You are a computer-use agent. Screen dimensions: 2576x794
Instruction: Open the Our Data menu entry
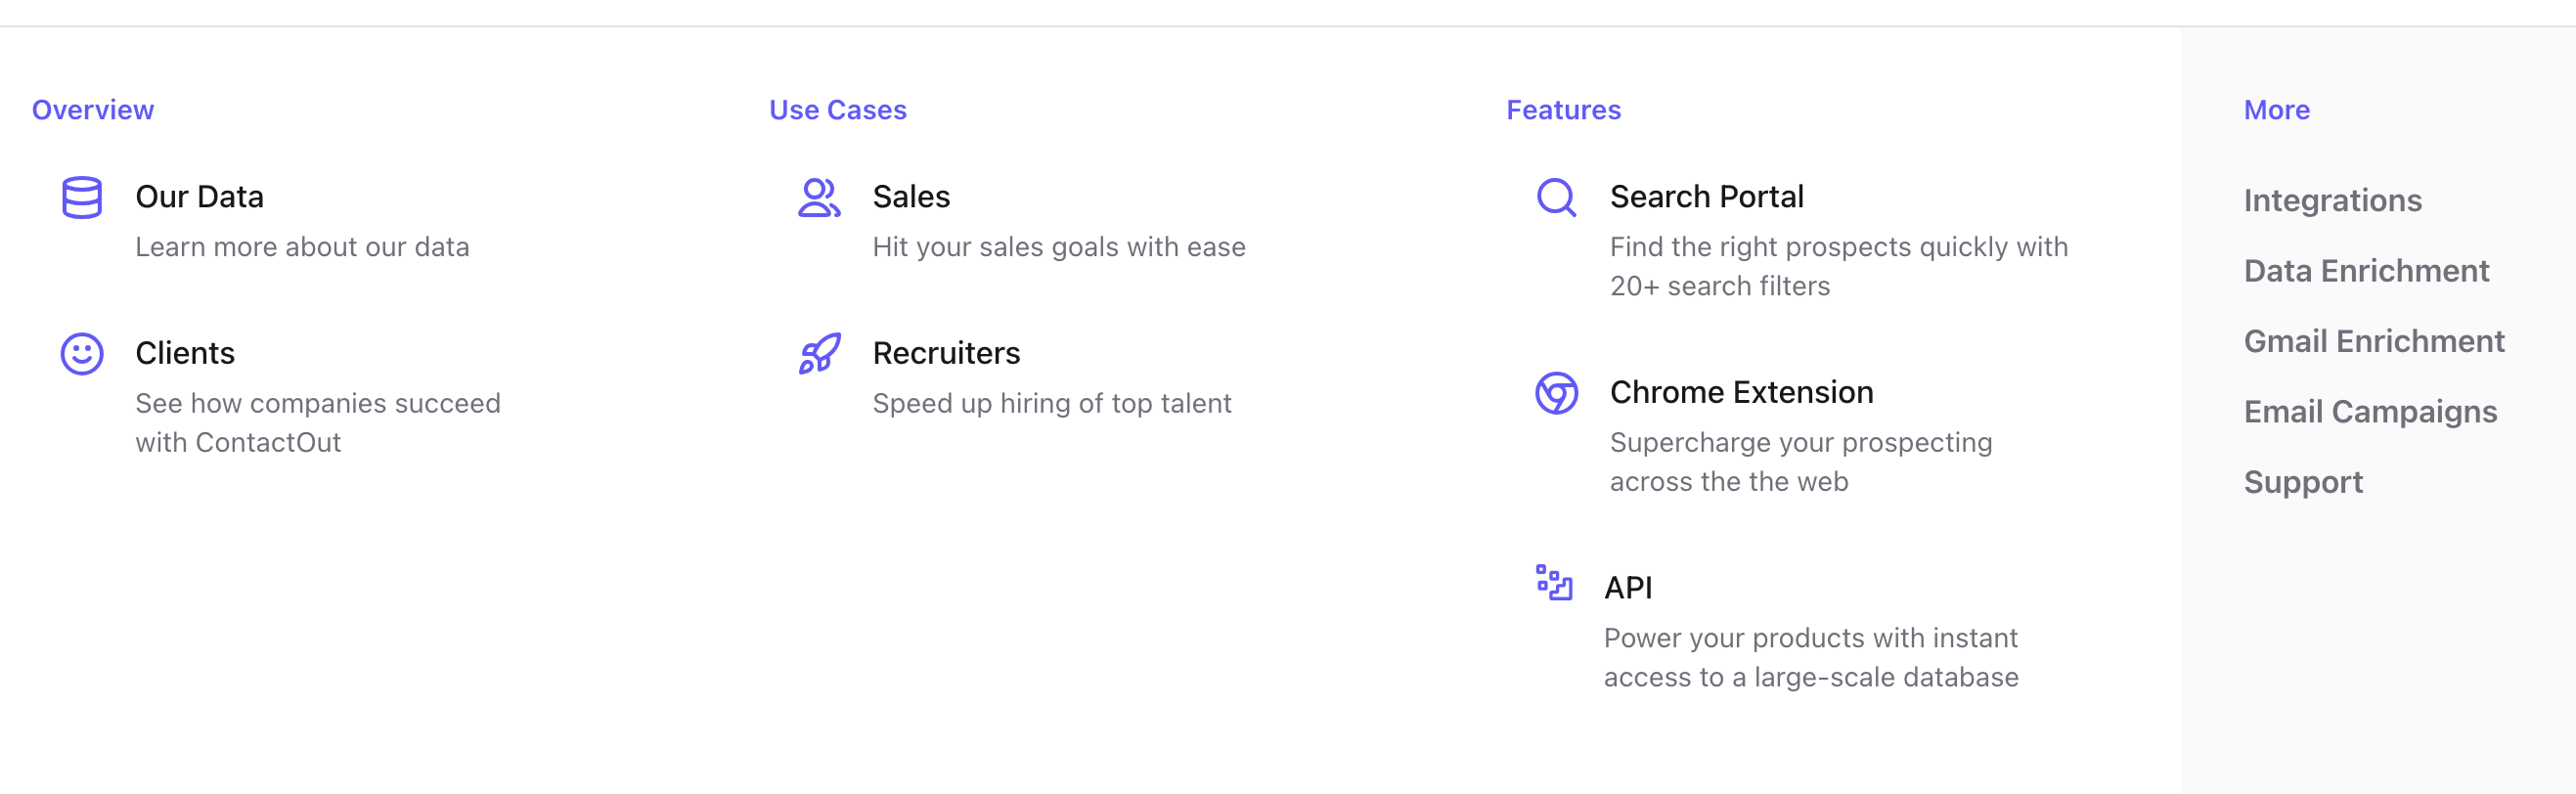point(199,197)
